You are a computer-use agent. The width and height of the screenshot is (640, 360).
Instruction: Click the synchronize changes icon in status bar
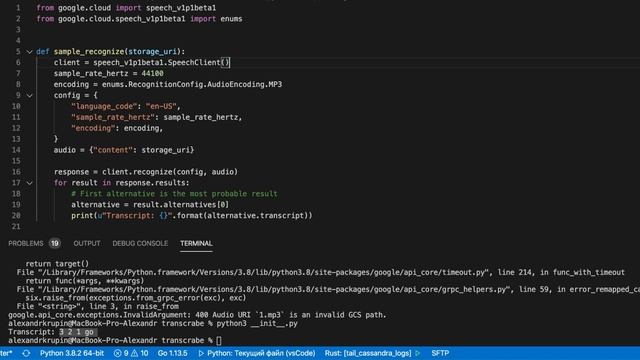(x=26, y=353)
